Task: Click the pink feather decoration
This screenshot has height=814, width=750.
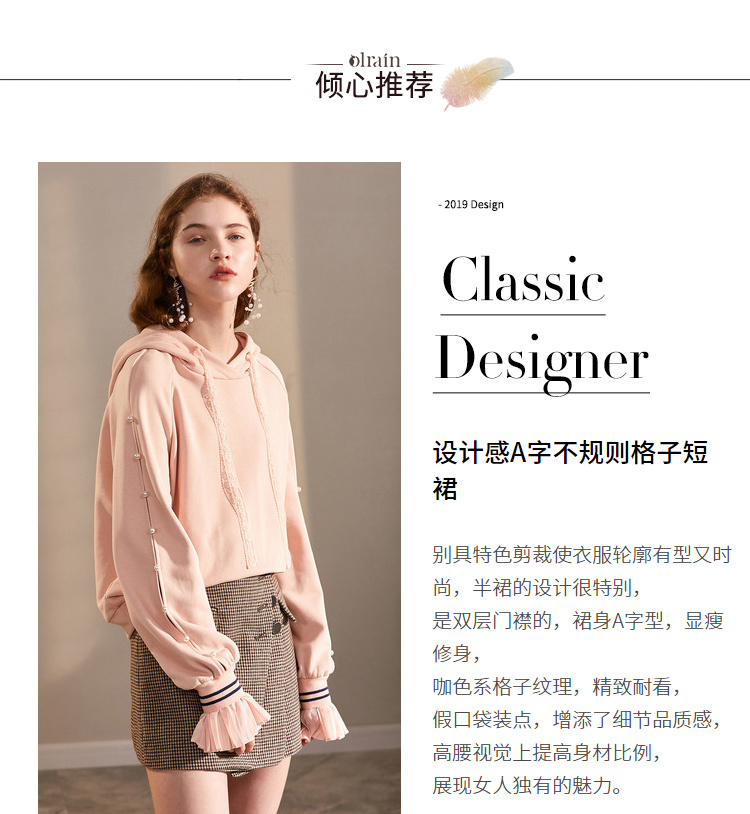Action: [x=476, y=82]
